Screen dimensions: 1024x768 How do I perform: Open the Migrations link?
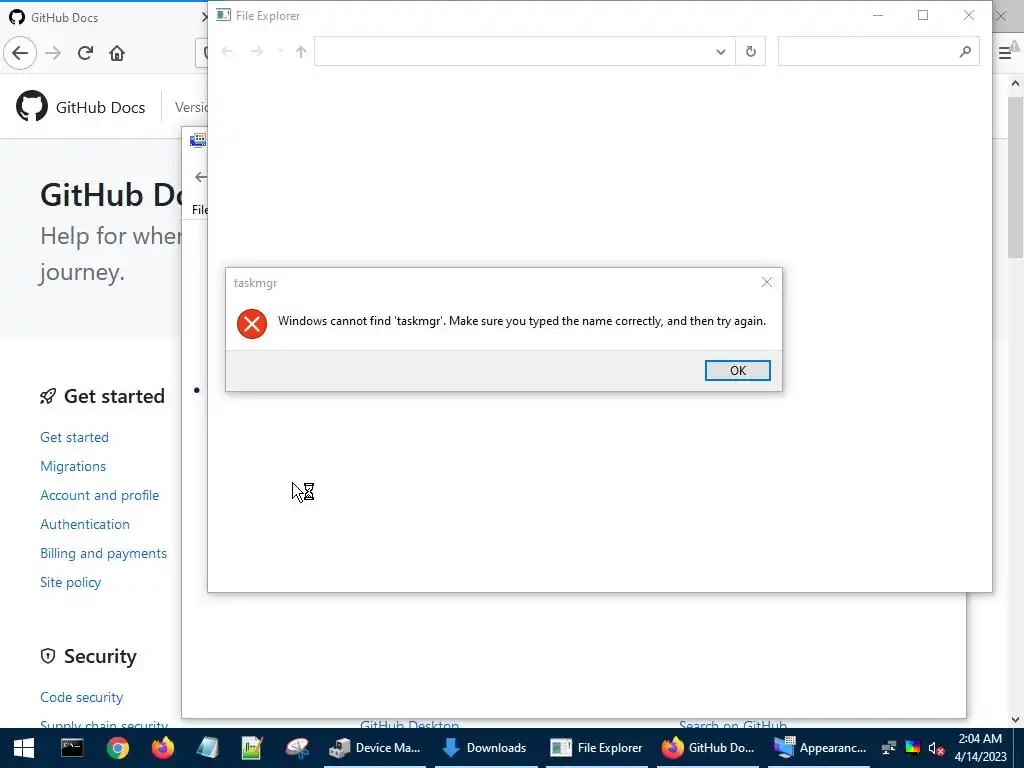point(73,466)
